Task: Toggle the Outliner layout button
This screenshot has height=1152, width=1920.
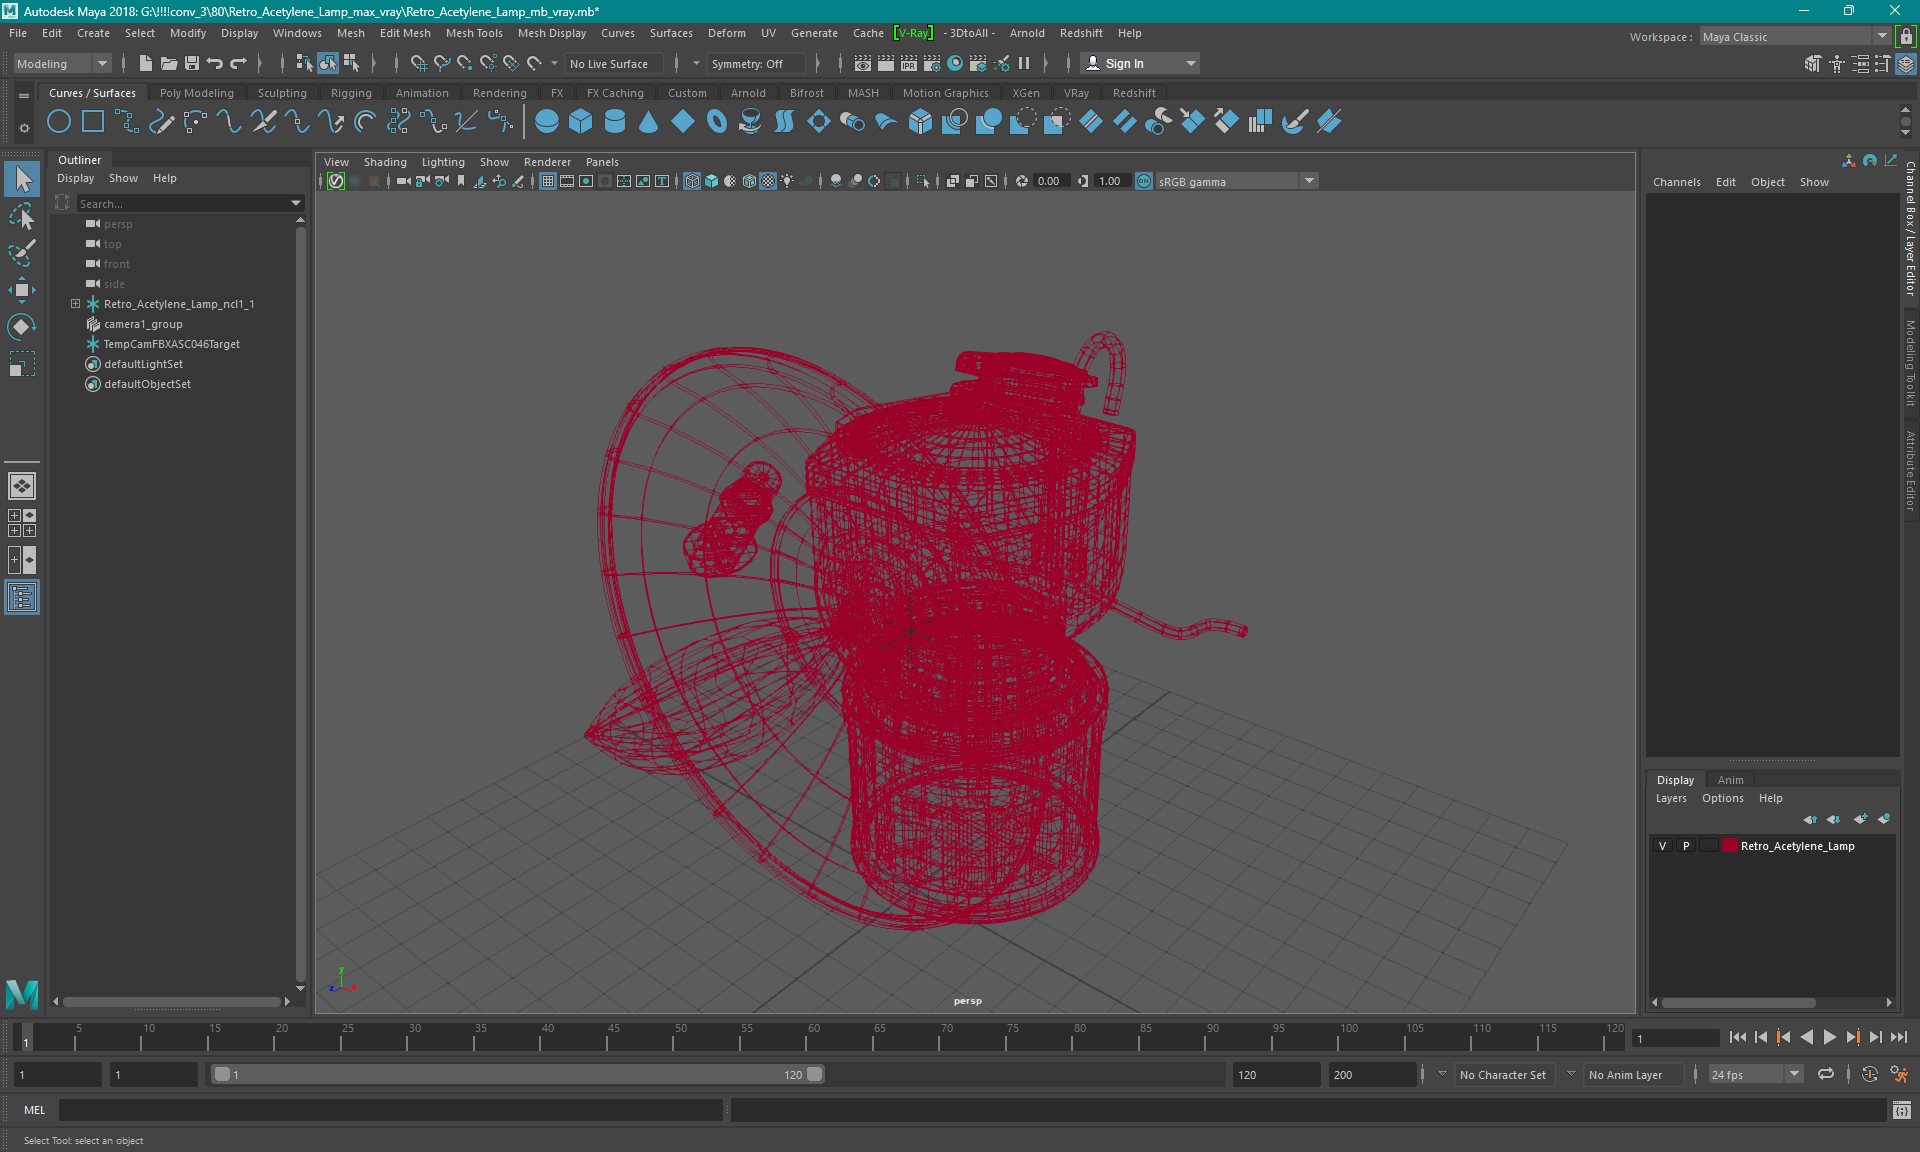Action: (x=22, y=597)
